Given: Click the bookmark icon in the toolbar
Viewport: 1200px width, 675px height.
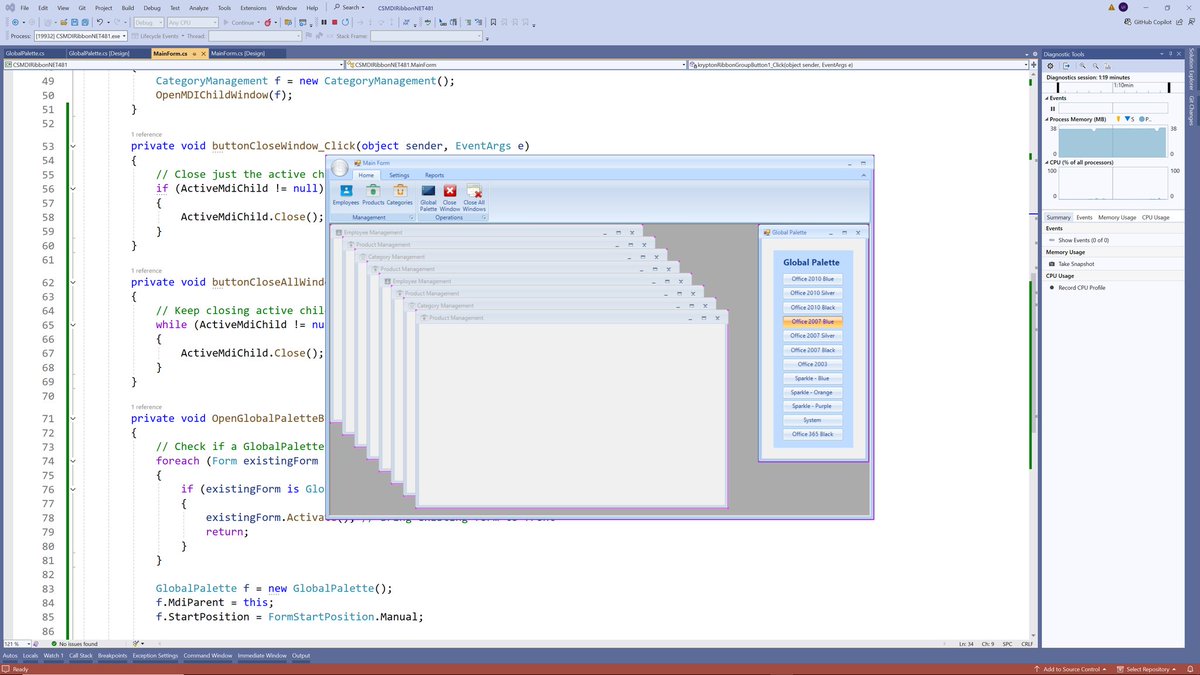Looking at the screenshot, I should (493, 22).
